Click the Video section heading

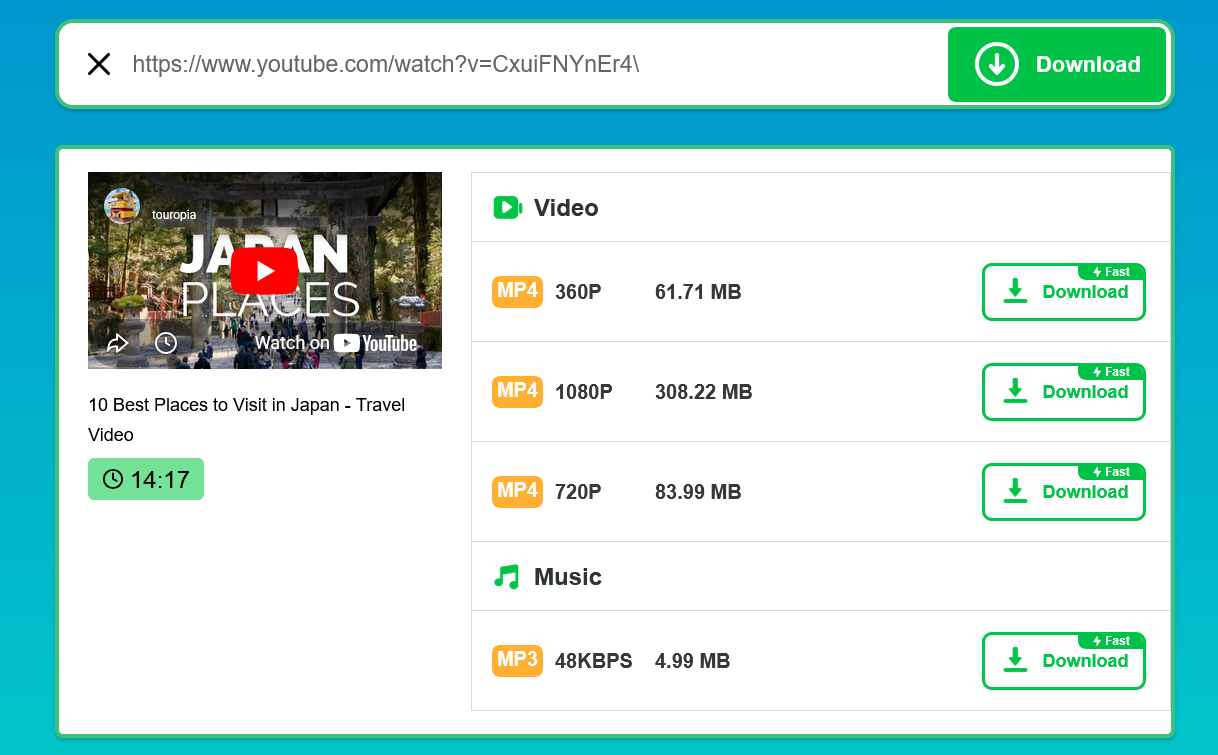[566, 208]
